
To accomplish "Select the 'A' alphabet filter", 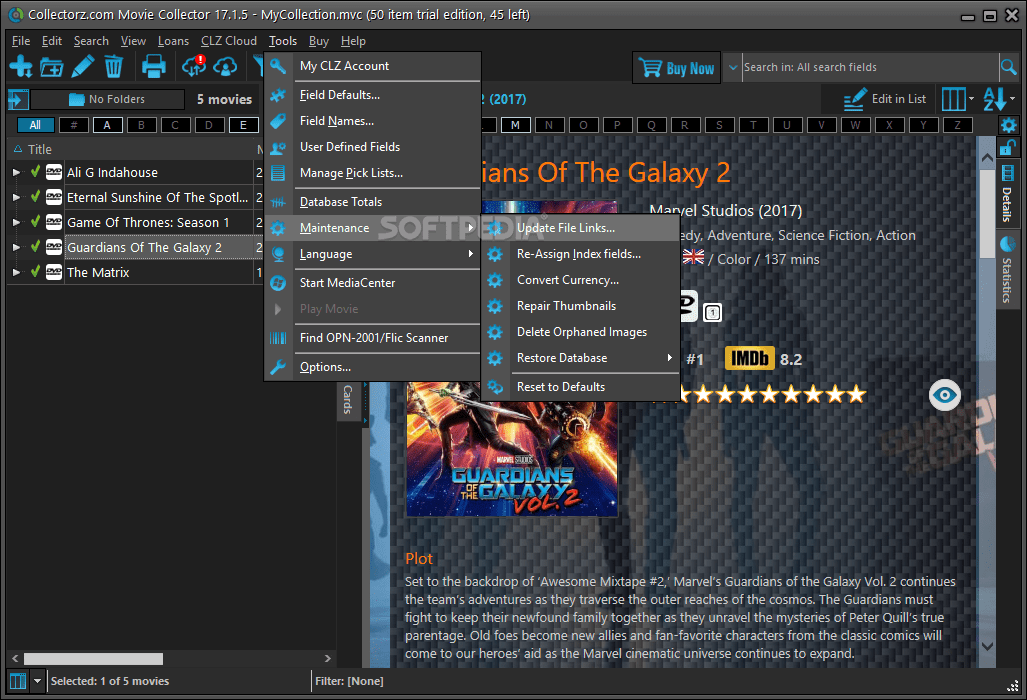I will tap(107, 125).
